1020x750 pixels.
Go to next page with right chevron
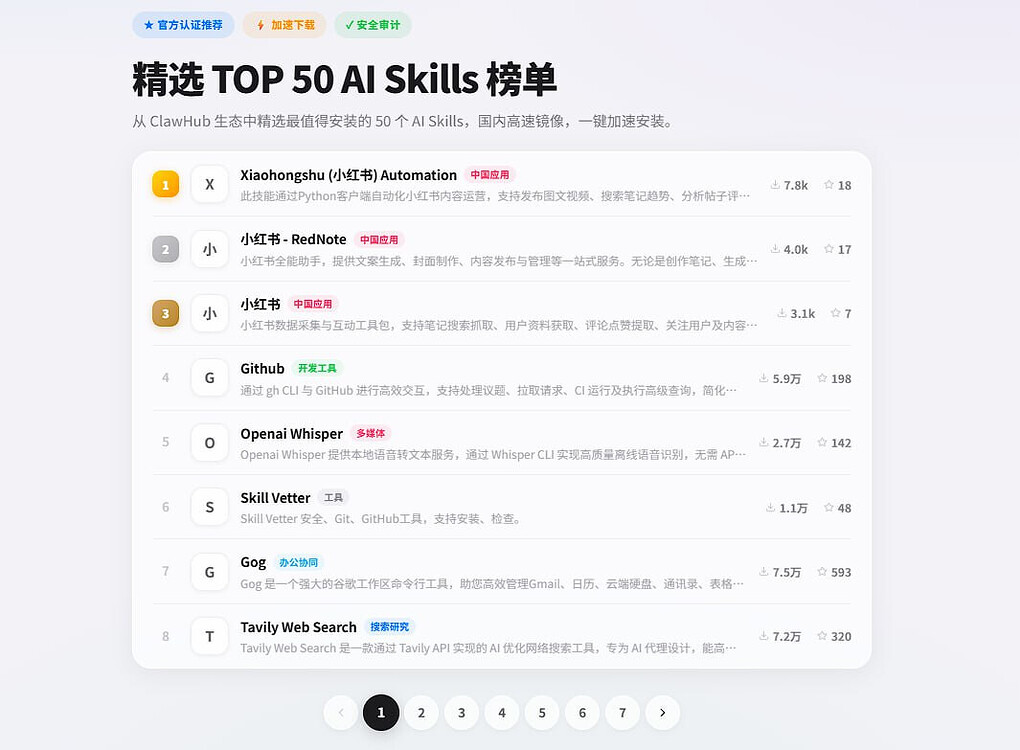[x=663, y=713]
